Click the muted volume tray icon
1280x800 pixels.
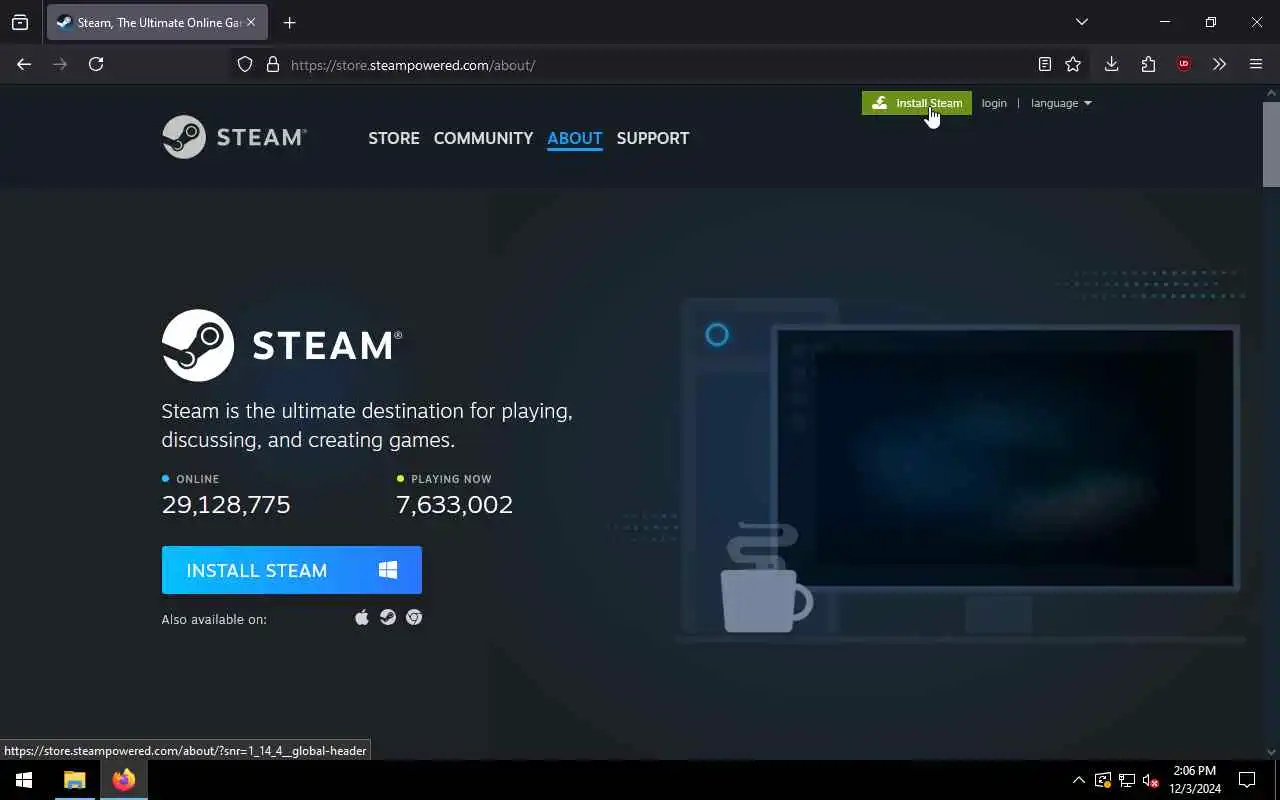1151,780
